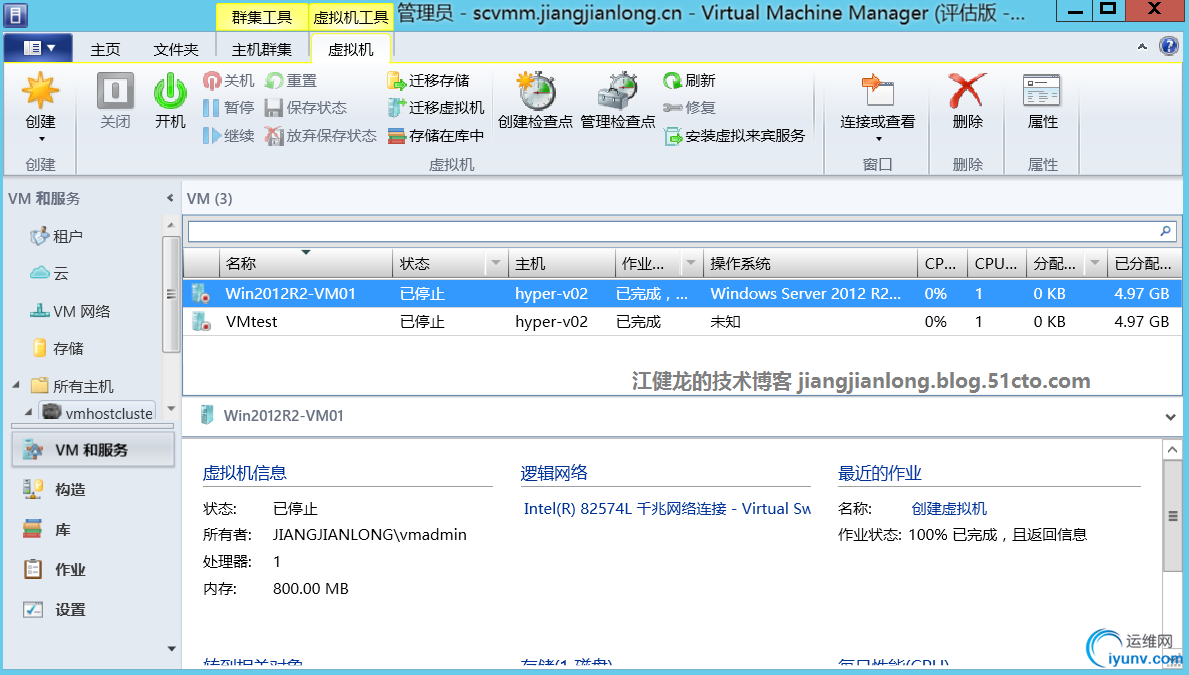Collapse the Win2012R2-VM01 details pane chevron
The width and height of the screenshot is (1189, 675).
1170,416
